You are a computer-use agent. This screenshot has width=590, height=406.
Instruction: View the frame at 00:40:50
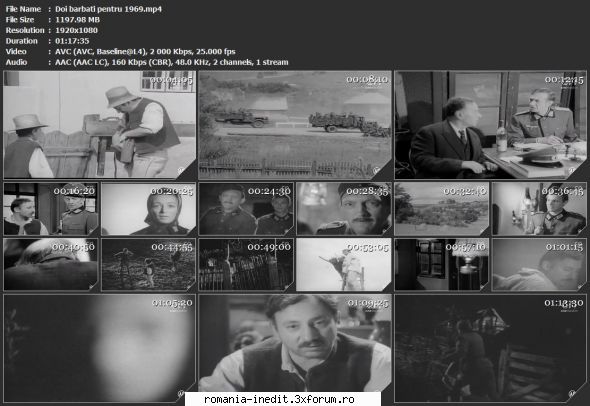(x=51, y=265)
